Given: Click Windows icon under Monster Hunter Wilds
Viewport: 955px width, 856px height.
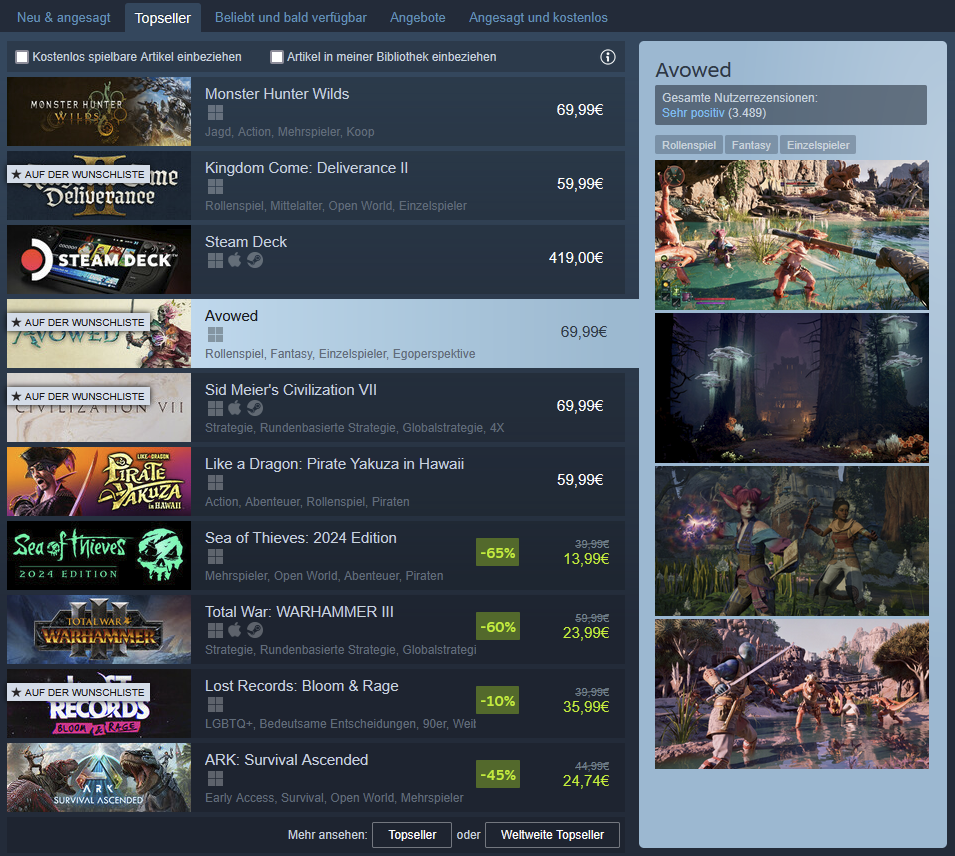Looking at the screenshot, I should tap(215, 113).
